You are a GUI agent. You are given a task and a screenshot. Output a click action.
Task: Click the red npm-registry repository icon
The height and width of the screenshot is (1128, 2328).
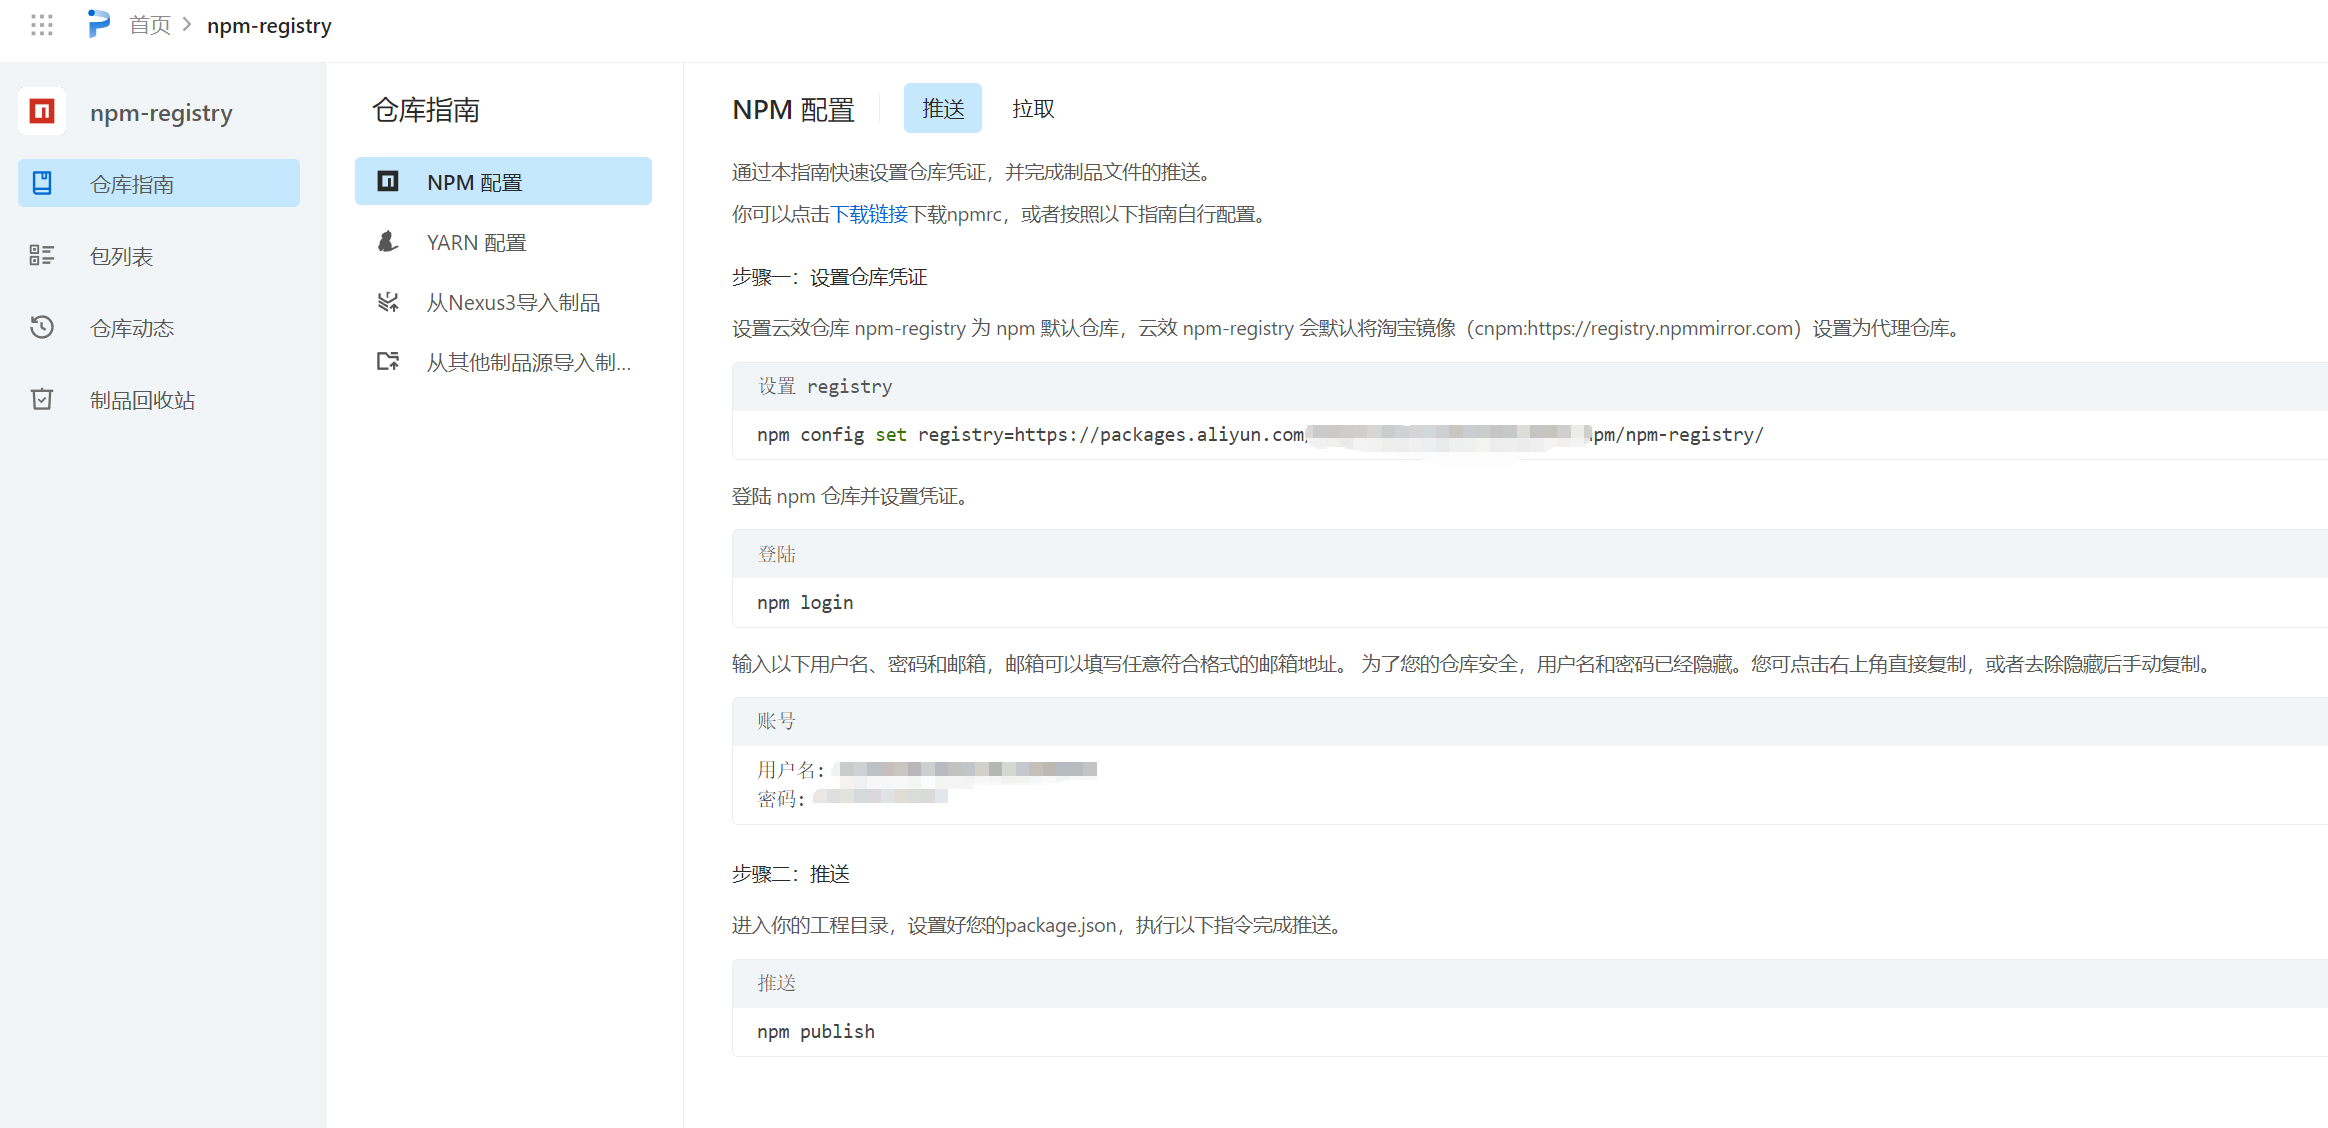coord(41,111)
